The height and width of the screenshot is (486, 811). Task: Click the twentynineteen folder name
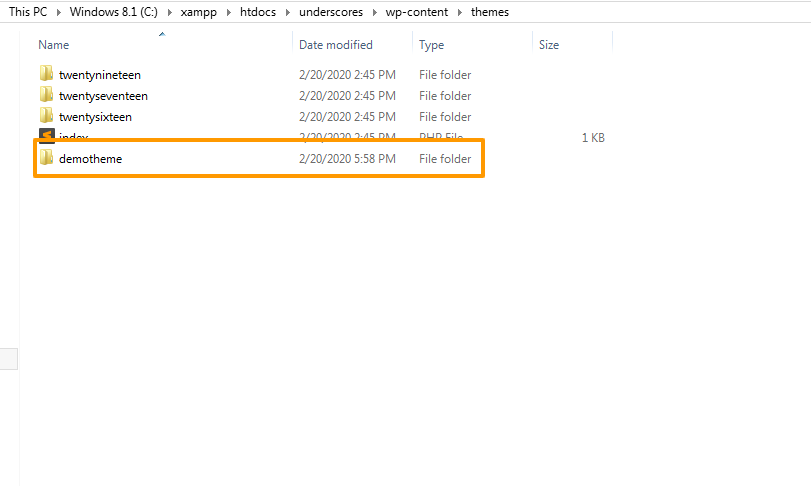click(100, 75)
